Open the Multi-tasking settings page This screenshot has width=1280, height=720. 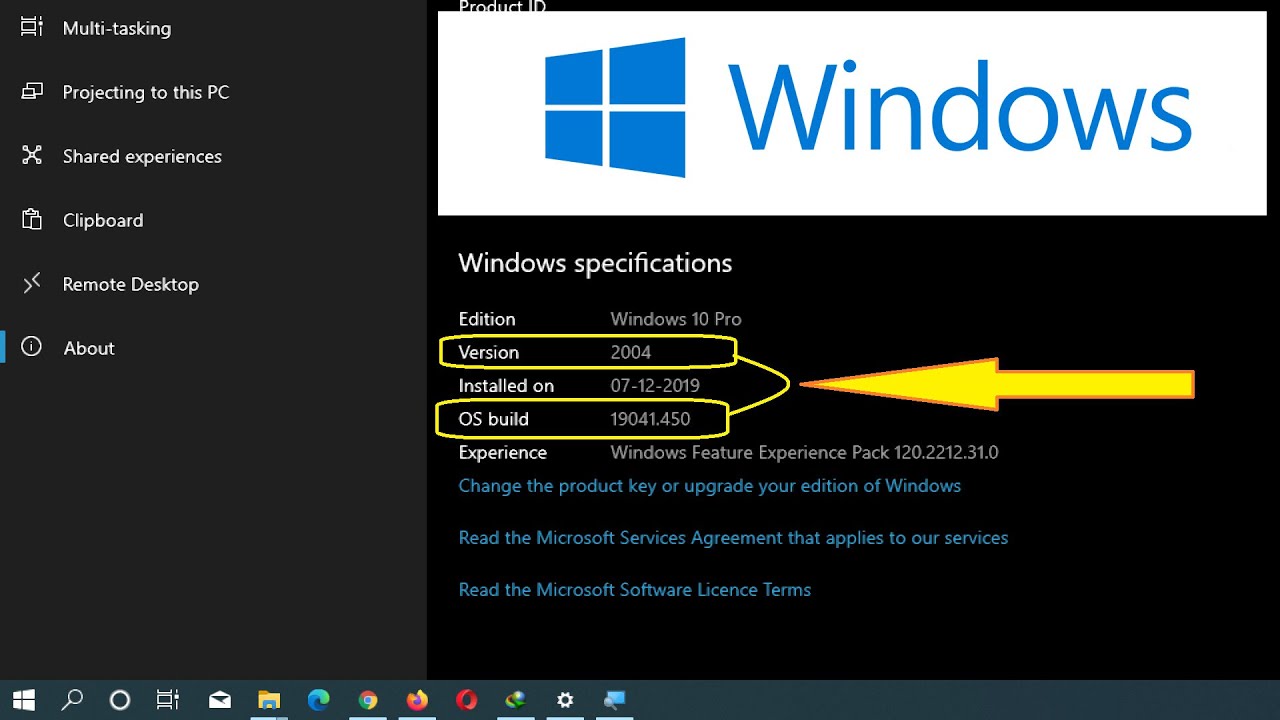pos(117,29)
